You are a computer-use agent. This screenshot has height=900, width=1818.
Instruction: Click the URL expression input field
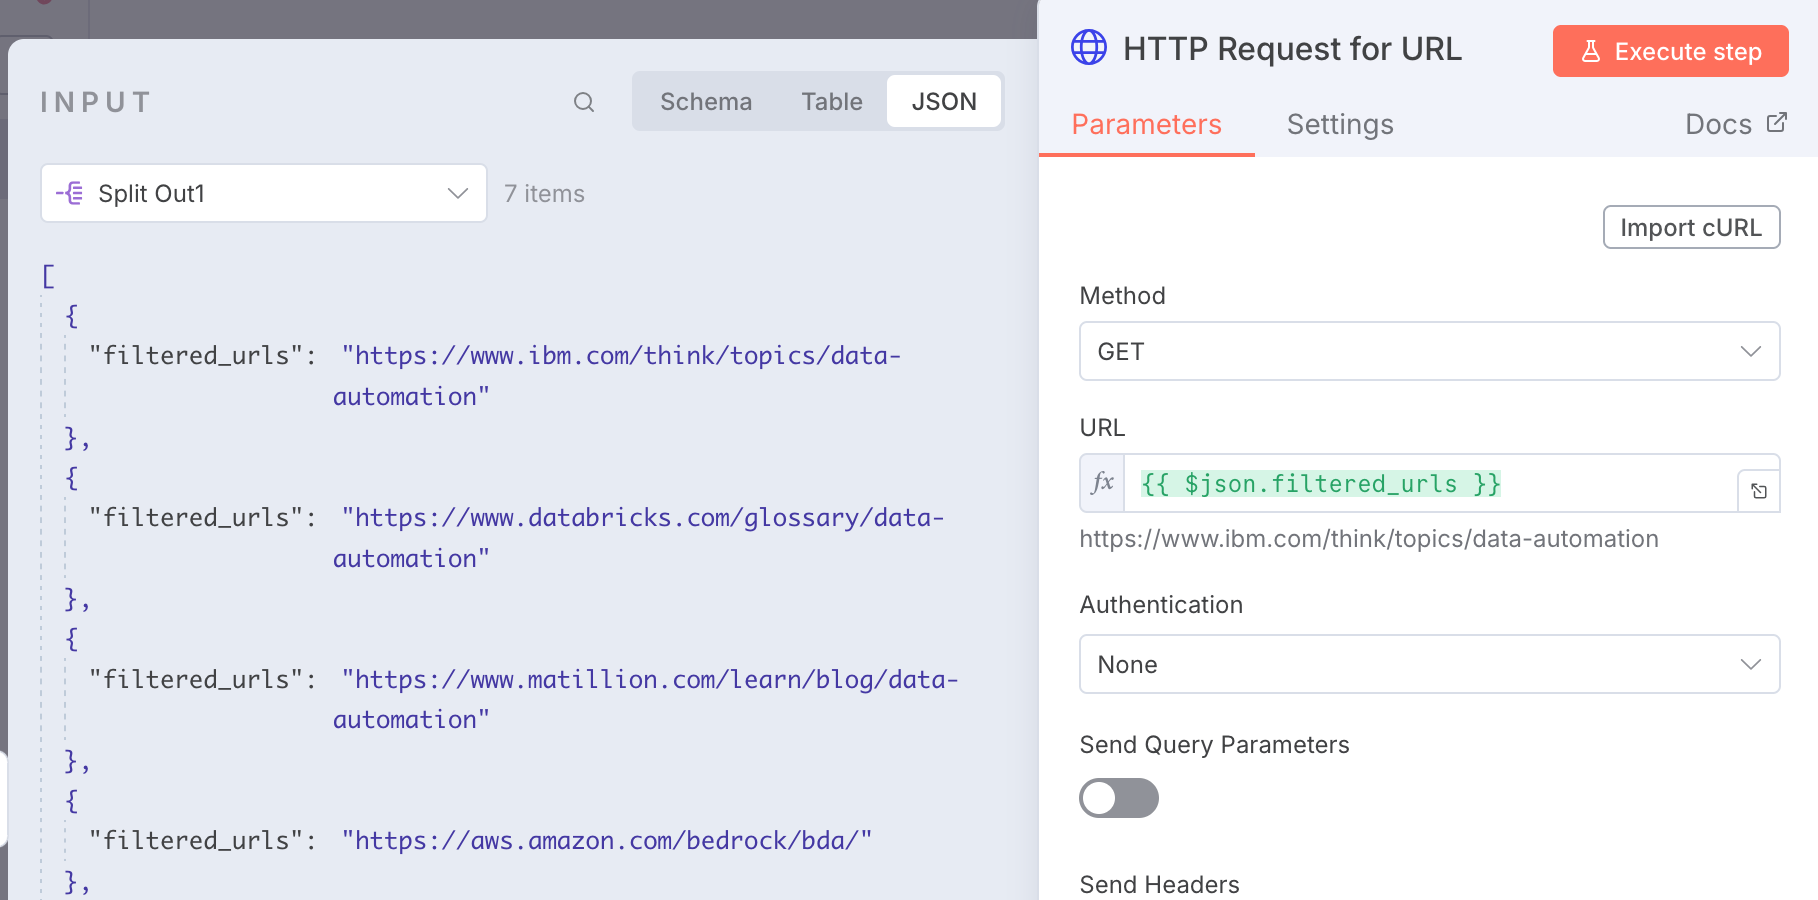1430,484
